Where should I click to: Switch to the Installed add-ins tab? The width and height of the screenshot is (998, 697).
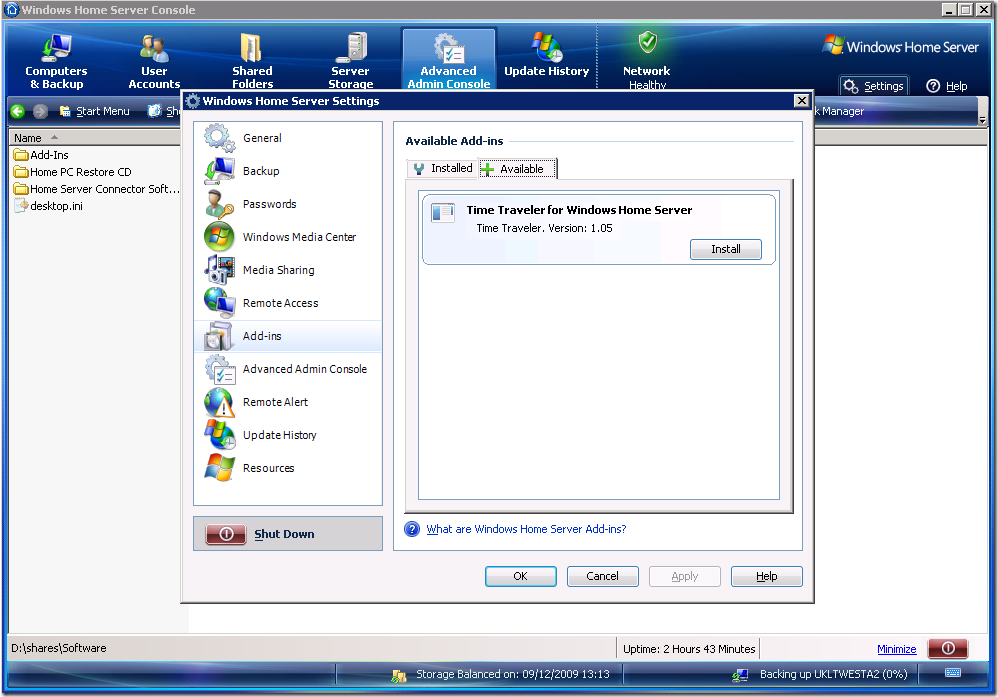[443, 169]
